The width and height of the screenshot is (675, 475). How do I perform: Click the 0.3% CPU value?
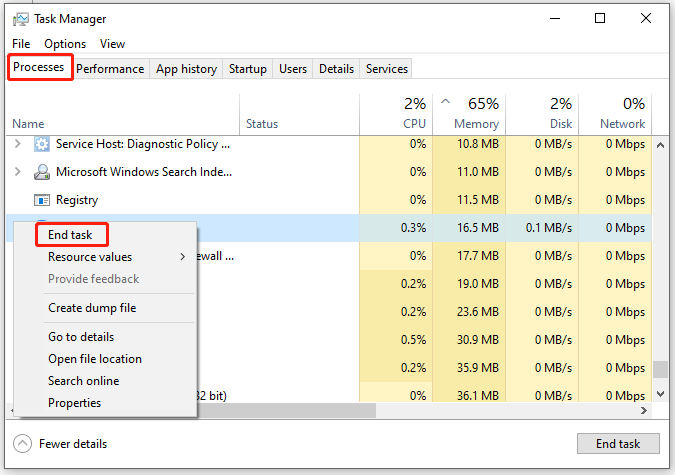413,227
